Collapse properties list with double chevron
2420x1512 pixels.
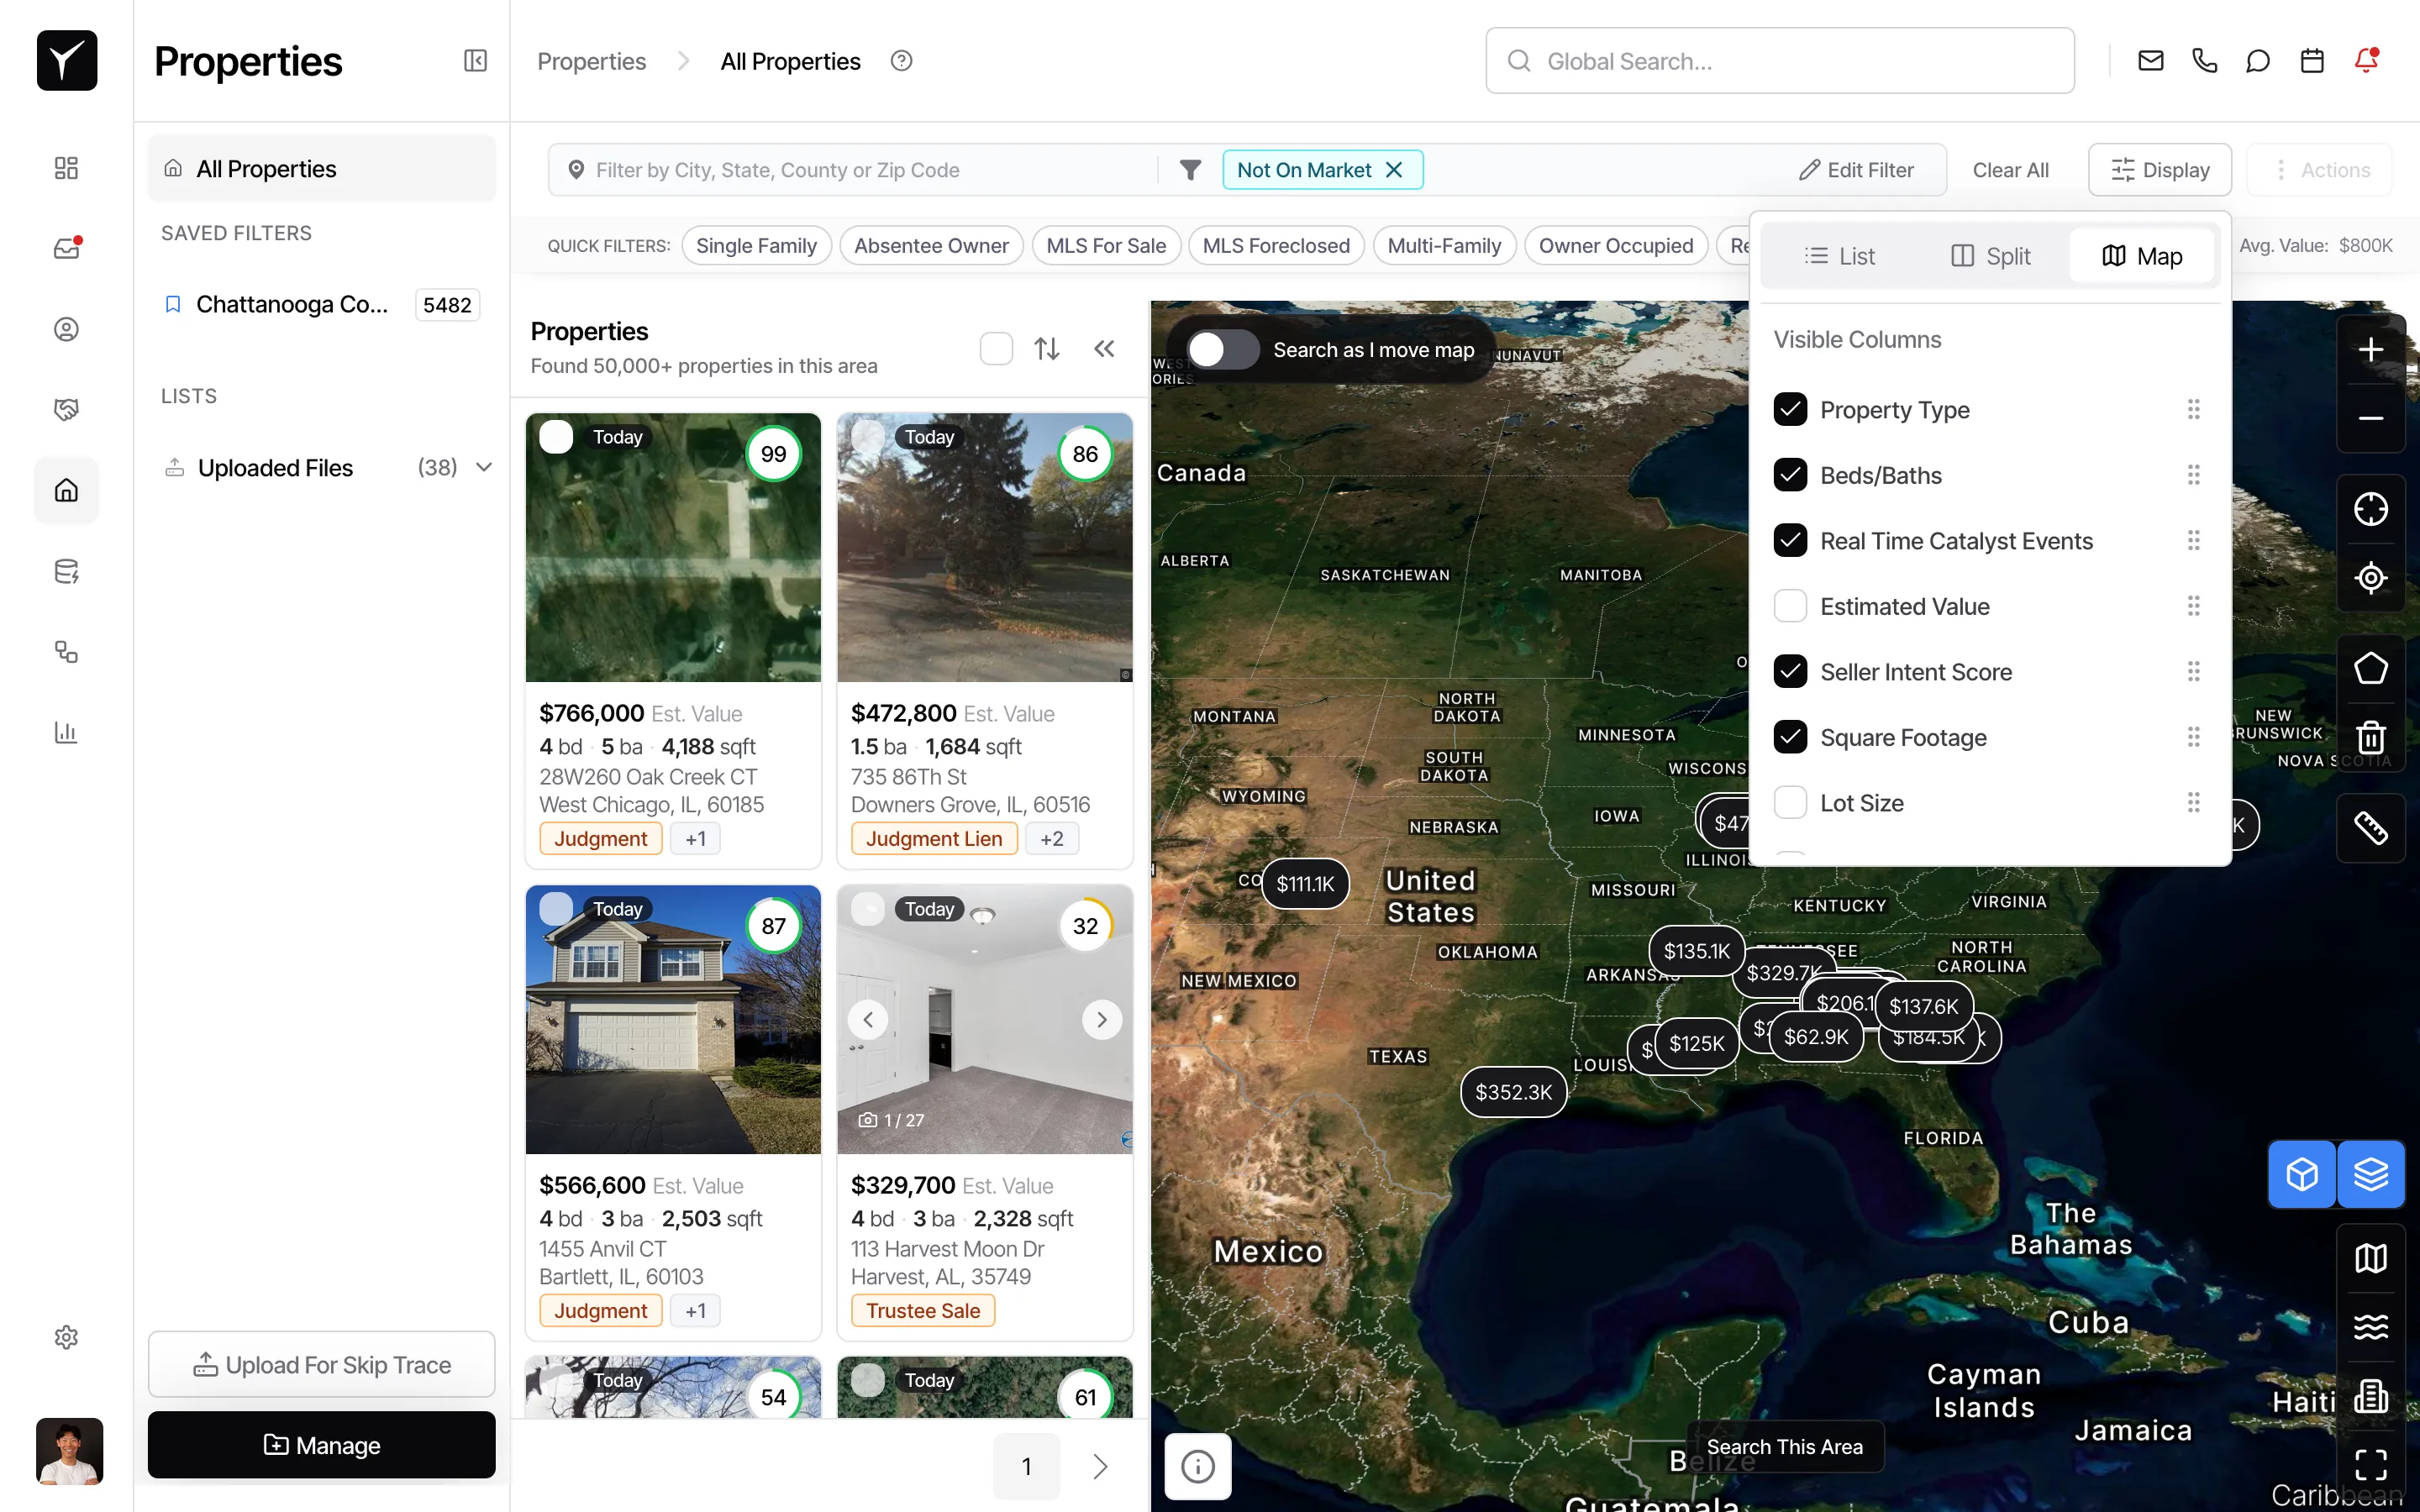point(1104,349)
